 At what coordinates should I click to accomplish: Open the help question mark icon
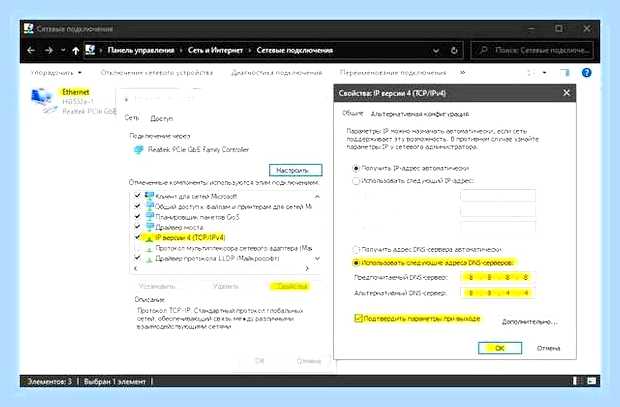tap(586, 73)
